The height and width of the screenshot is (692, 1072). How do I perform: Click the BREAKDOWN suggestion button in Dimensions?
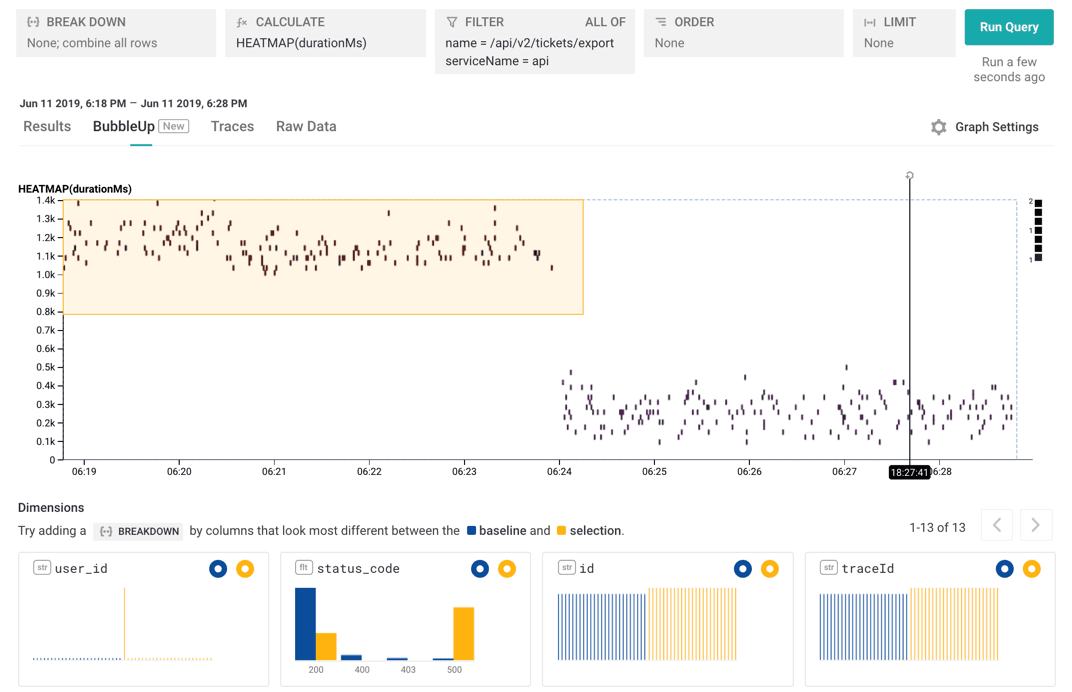[x=140, y=531]
